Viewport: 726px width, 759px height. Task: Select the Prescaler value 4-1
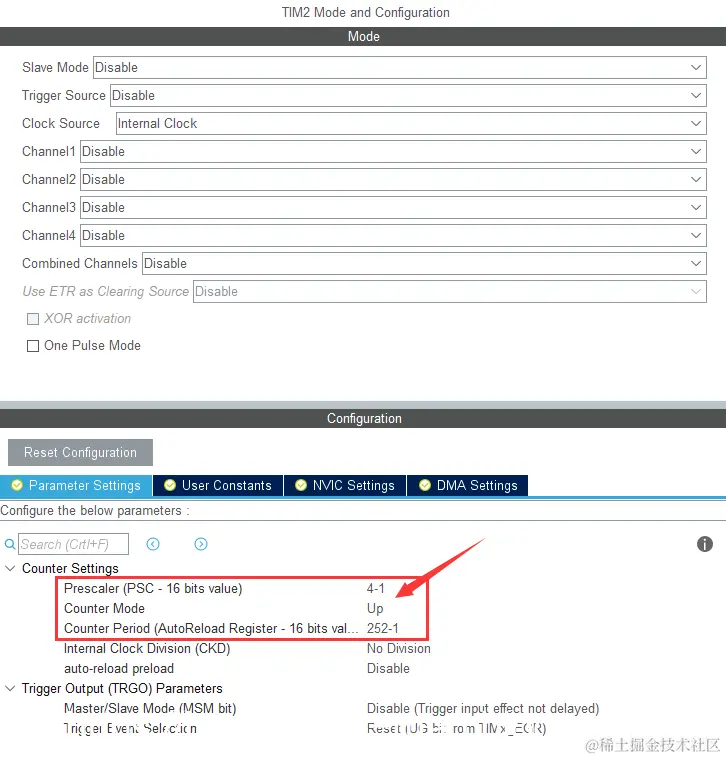[376, 589]
